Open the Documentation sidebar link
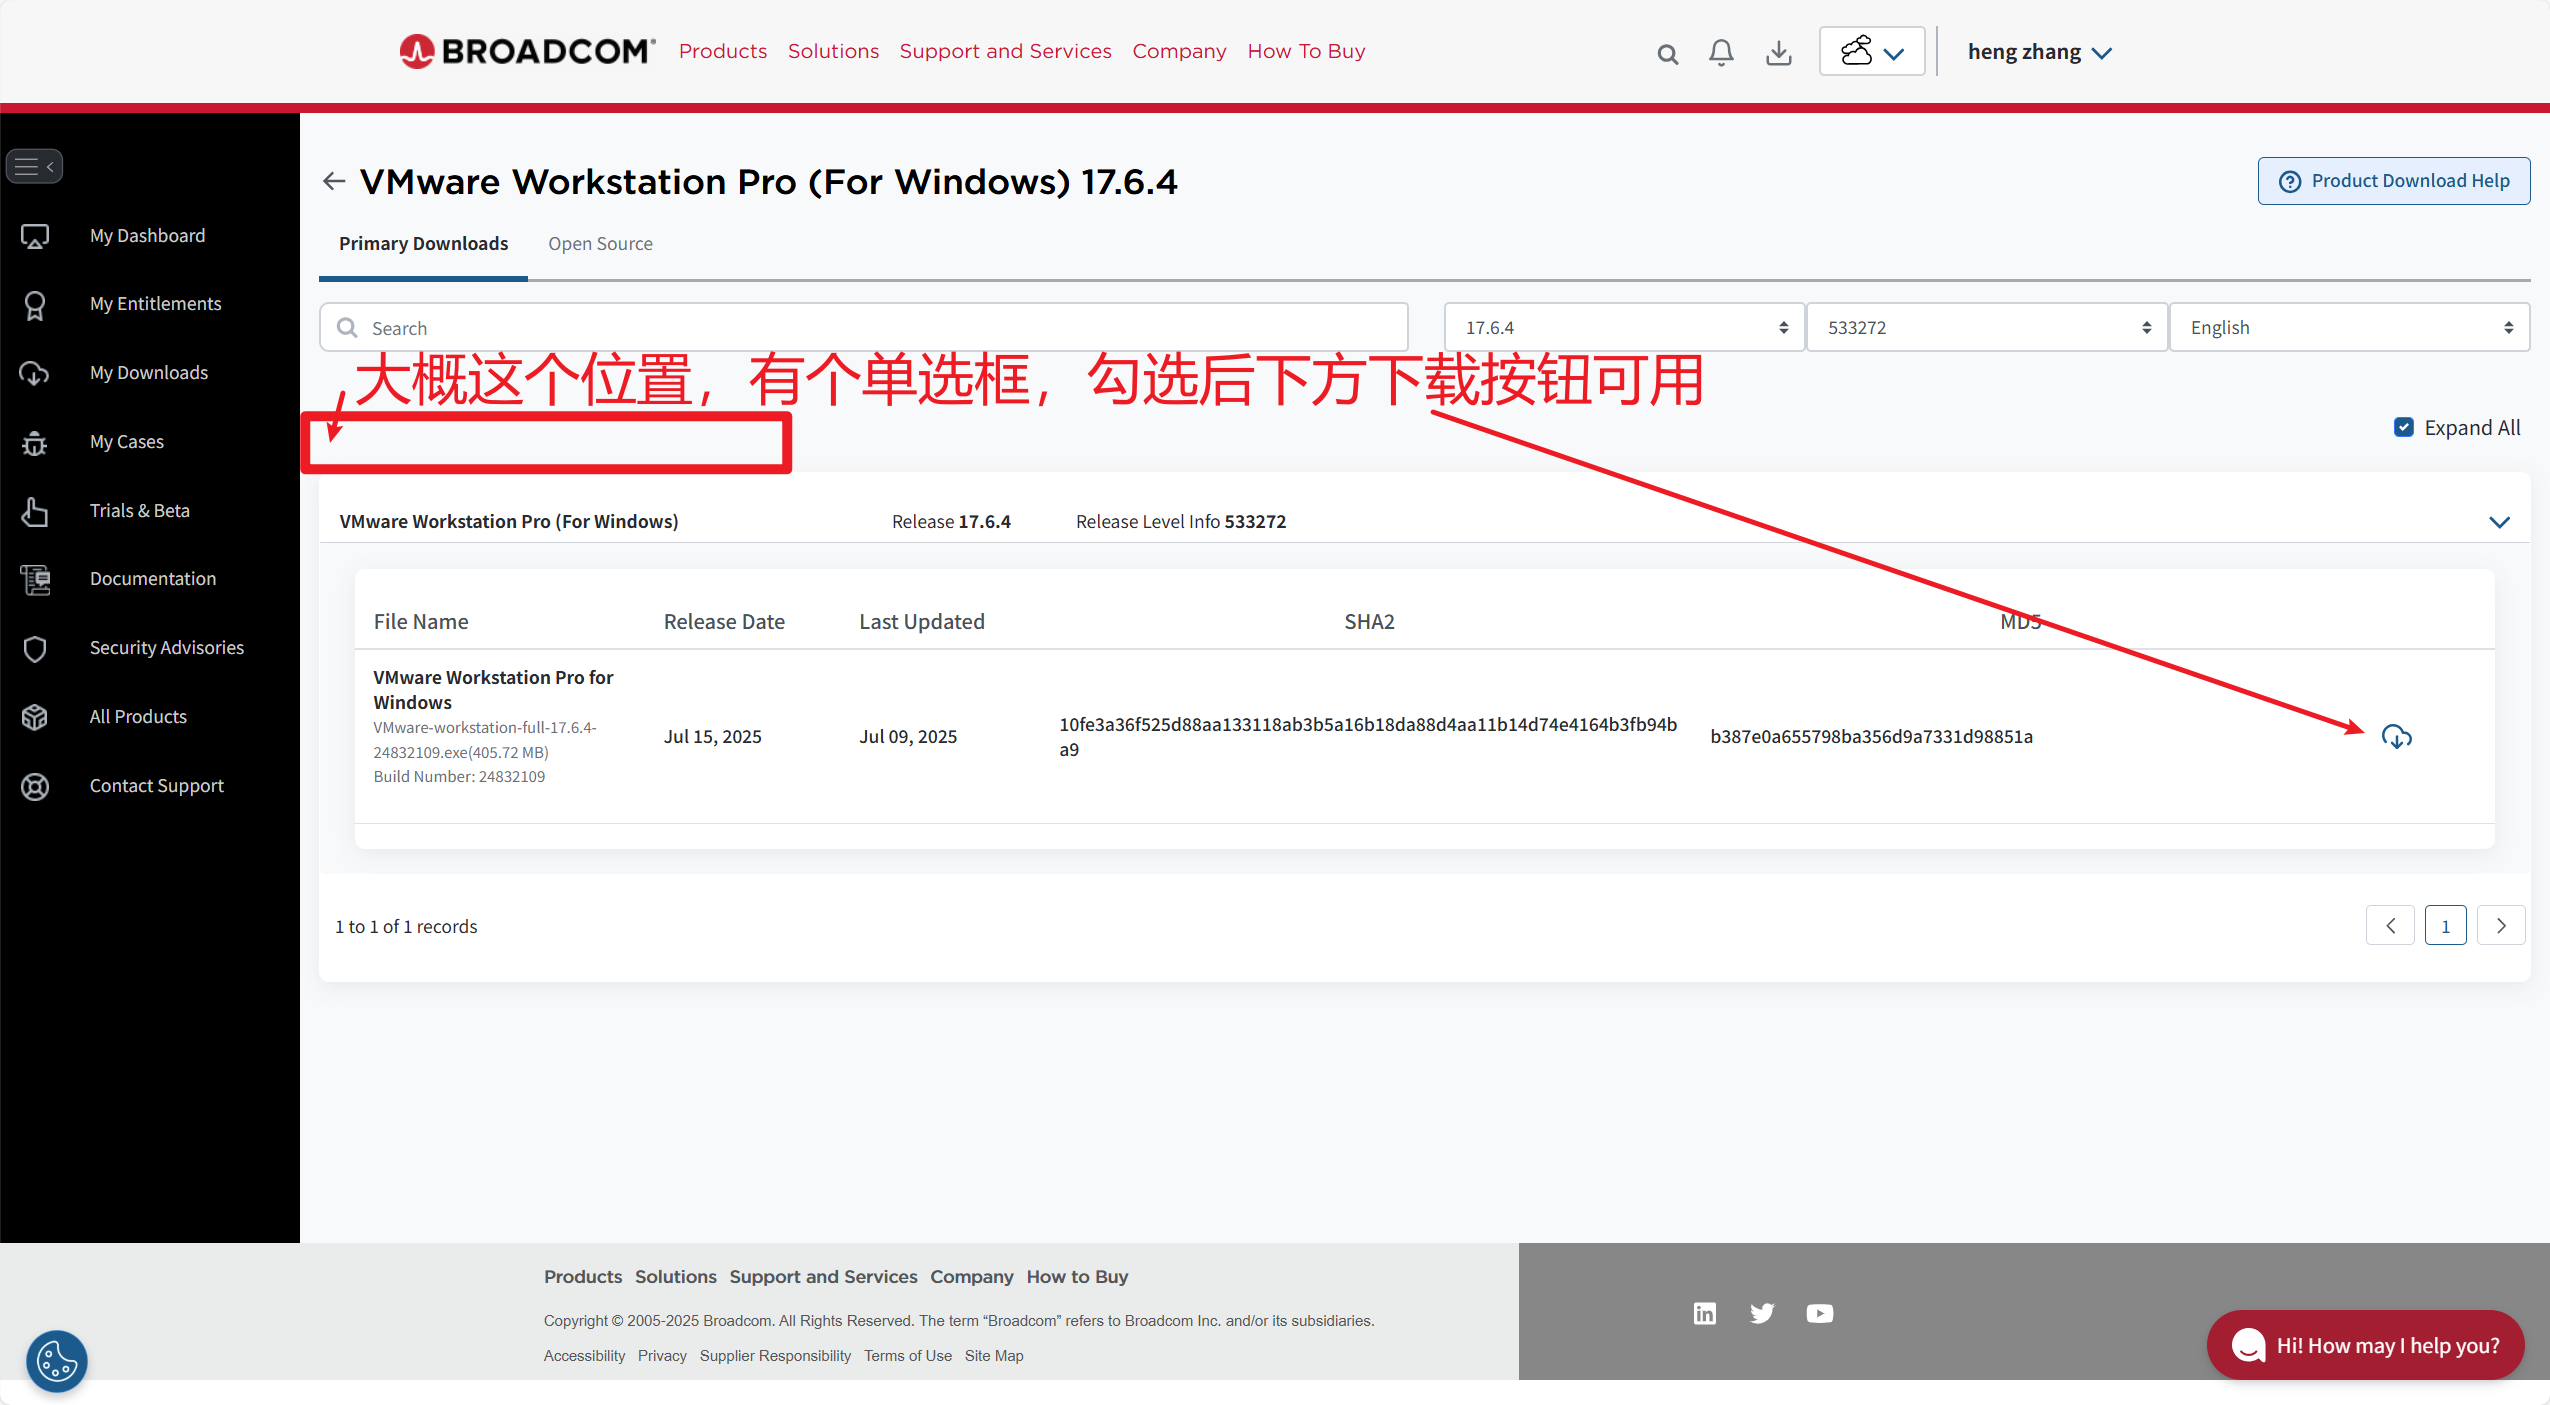2550x1405 pixels. 153,579
